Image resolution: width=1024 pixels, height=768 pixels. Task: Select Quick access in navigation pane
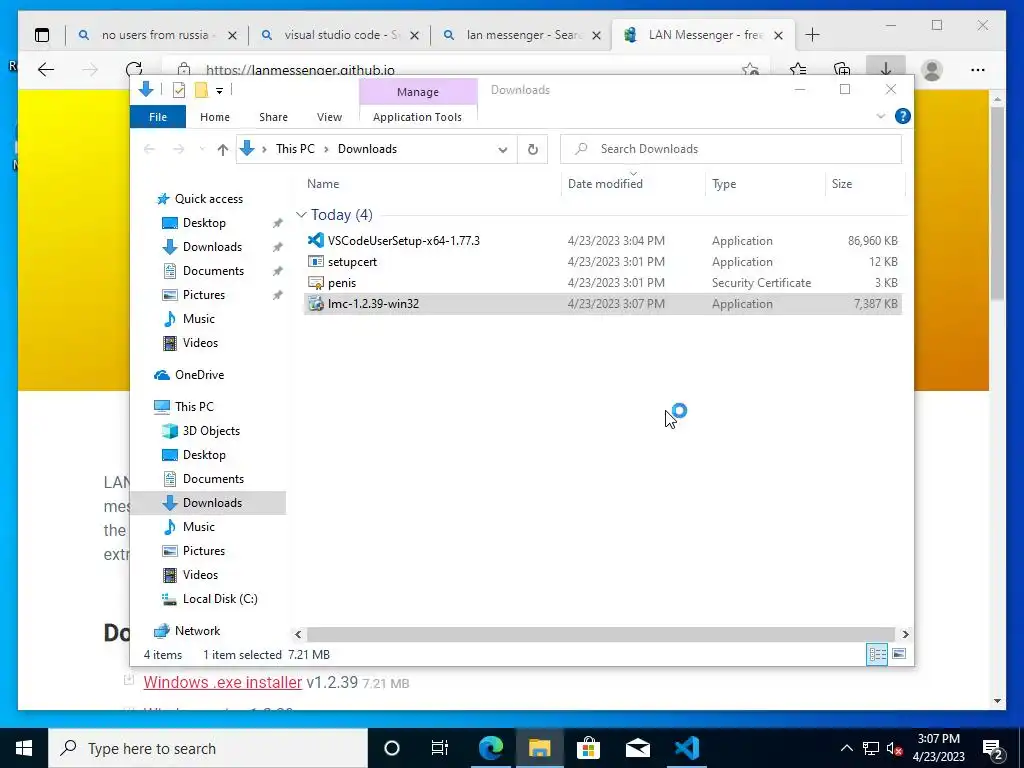pos(208,199)
